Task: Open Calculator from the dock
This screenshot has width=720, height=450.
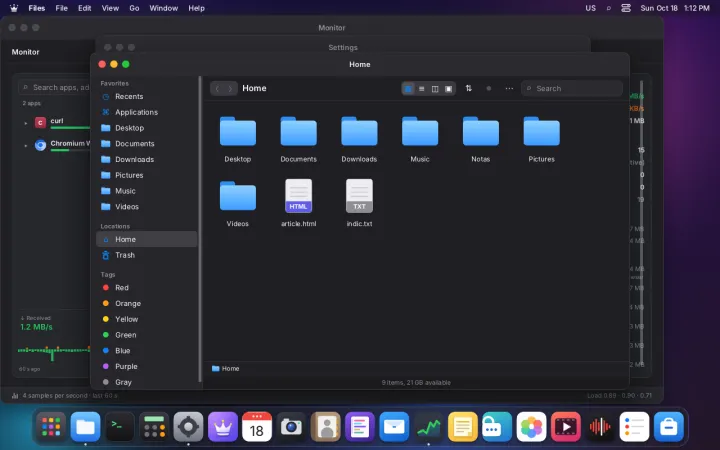Action: click(154, 427)
